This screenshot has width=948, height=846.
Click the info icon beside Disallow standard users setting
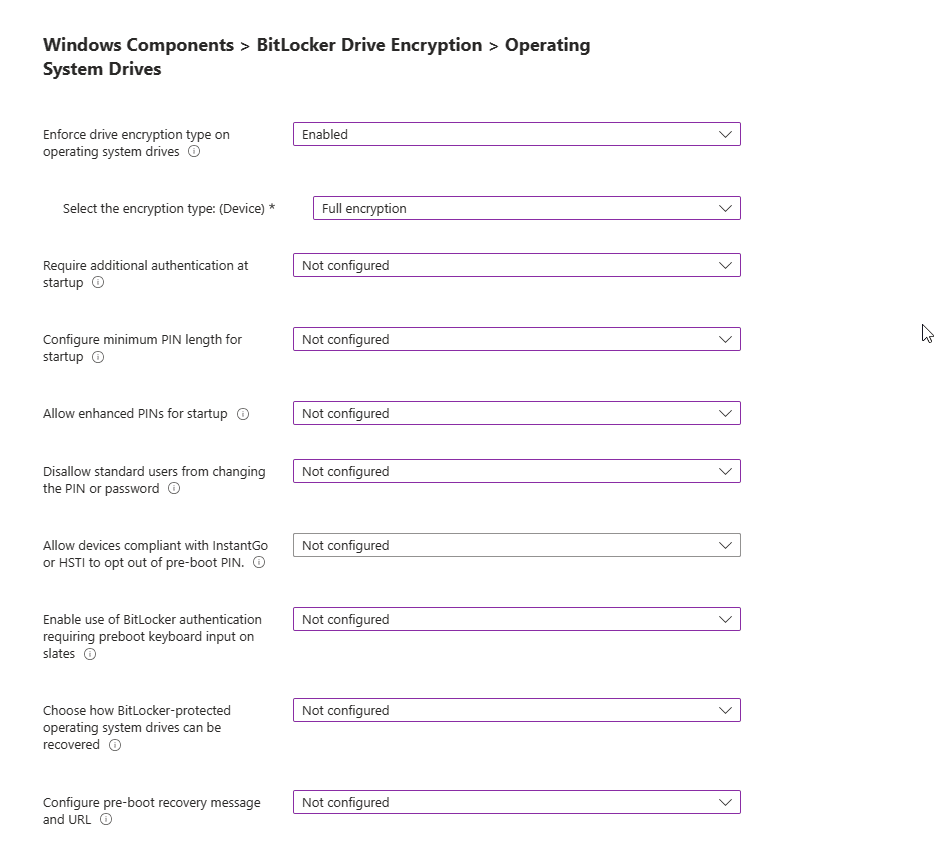click(174, 489)
